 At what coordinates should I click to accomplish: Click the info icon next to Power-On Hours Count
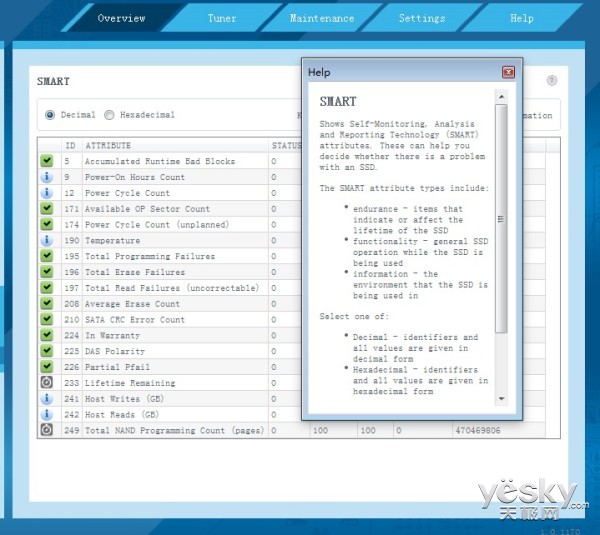click(x=47, y=177)
